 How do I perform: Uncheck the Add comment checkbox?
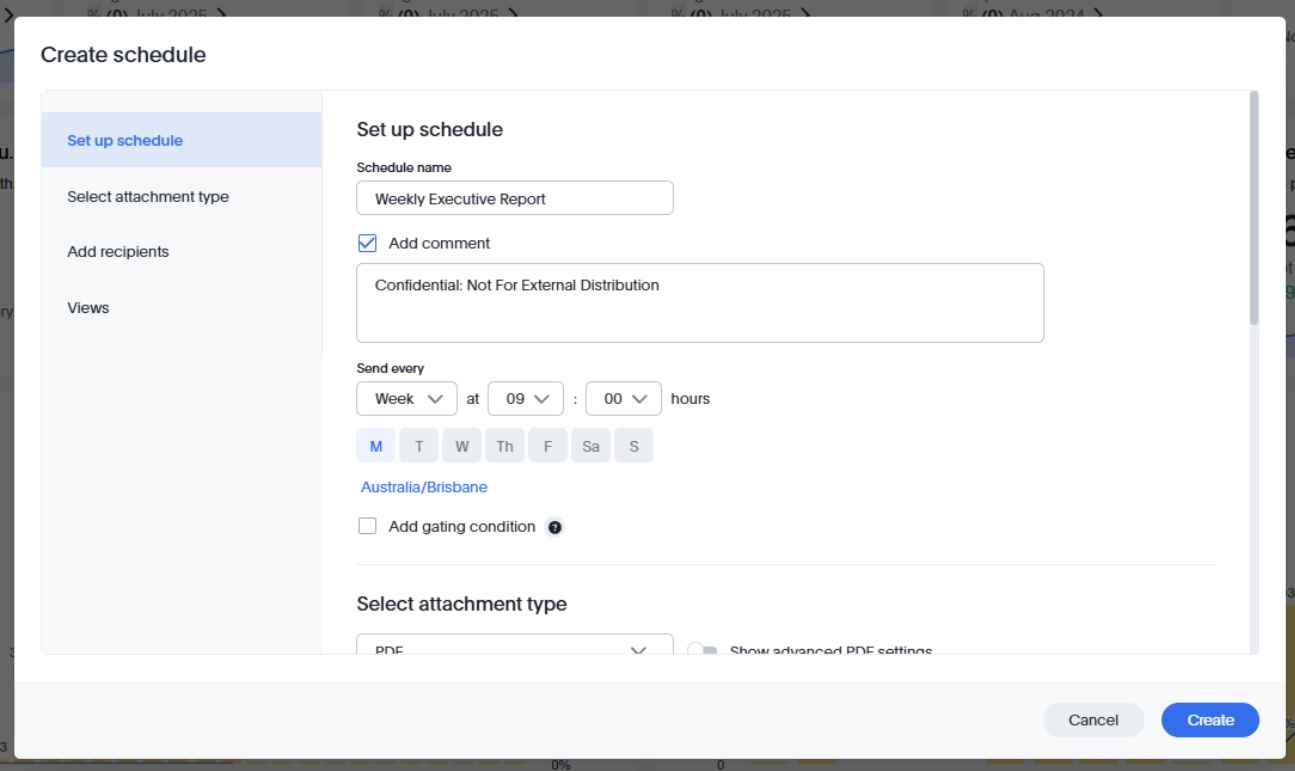[x=367, y=243]
